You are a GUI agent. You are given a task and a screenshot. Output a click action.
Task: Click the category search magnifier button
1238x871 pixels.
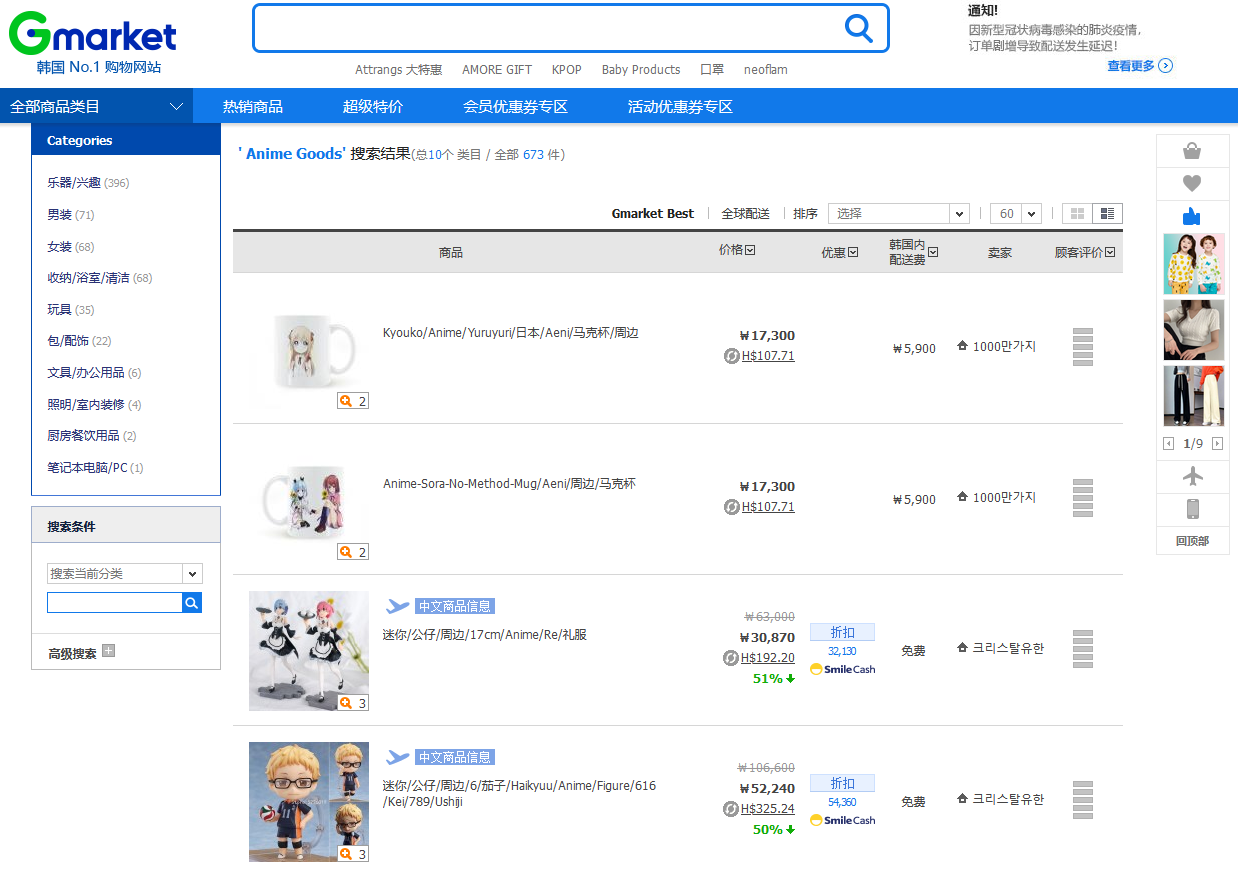[x=192, y=602]
